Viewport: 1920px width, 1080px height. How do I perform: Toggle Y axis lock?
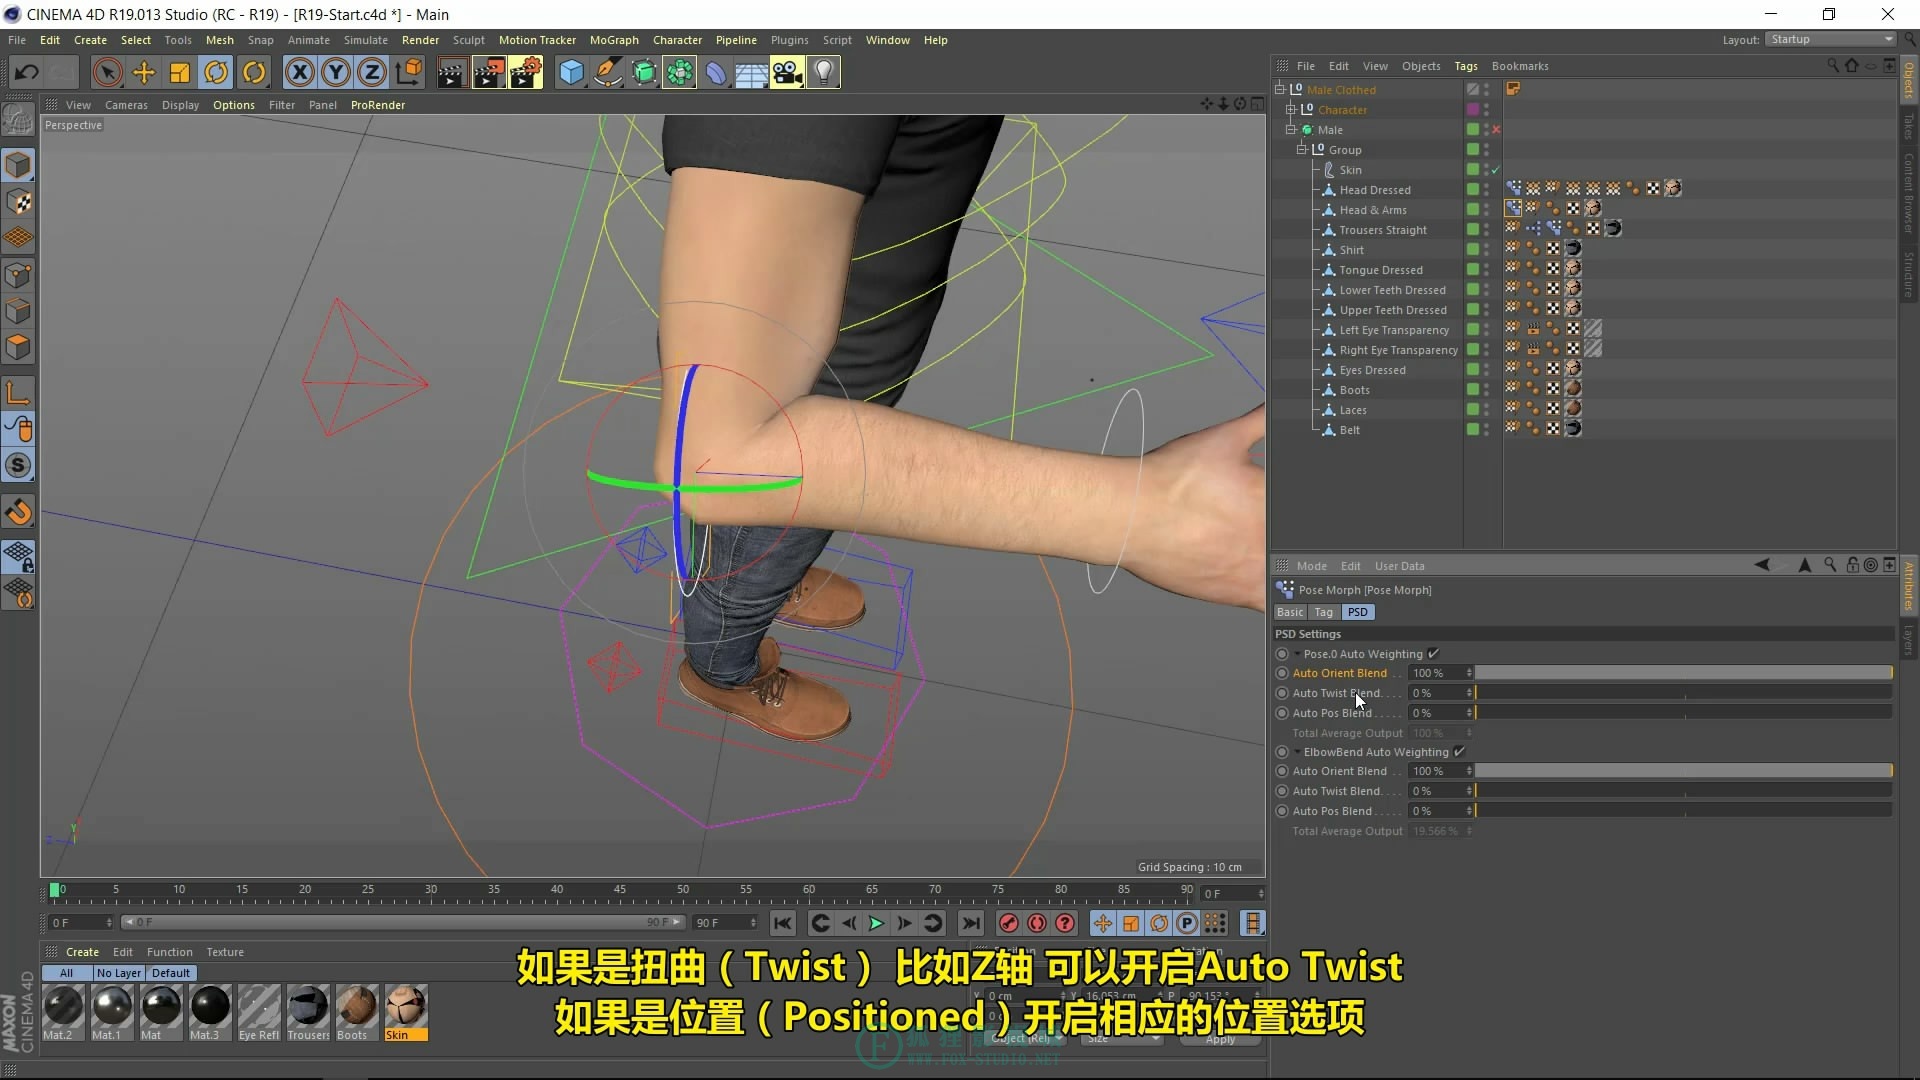(336, 72)
